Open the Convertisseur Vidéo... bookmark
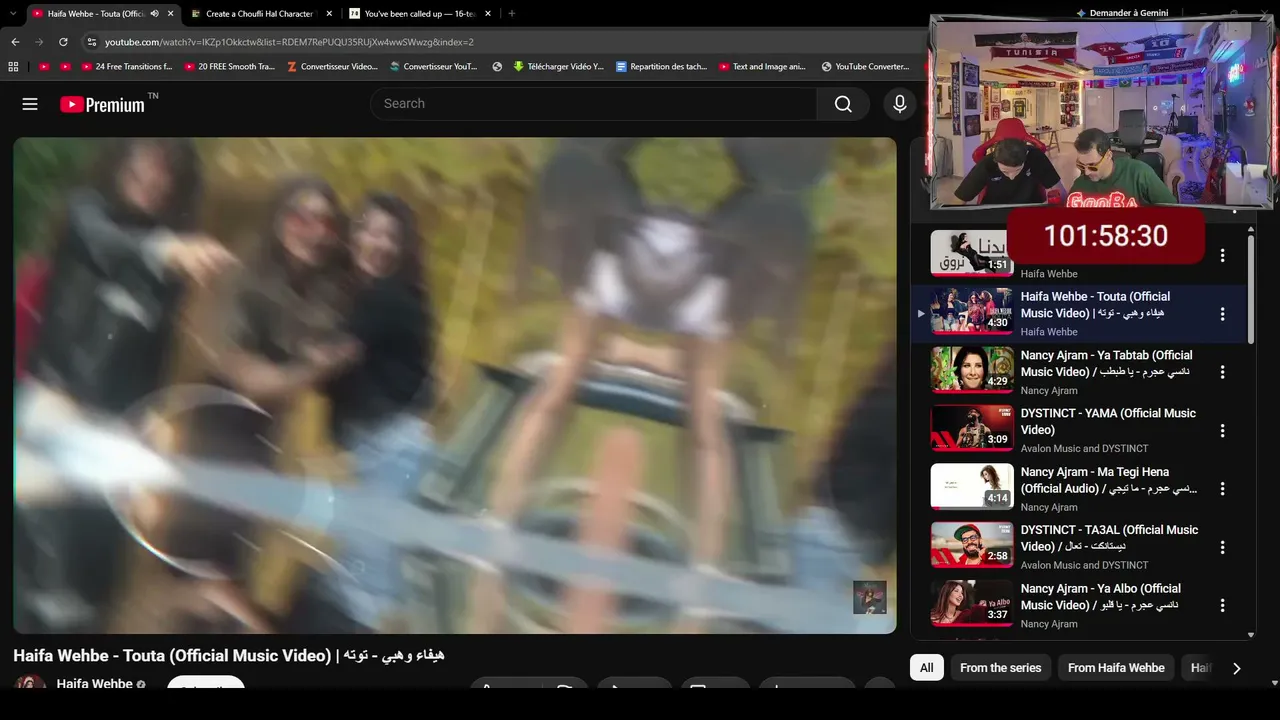 coord(332,67)
